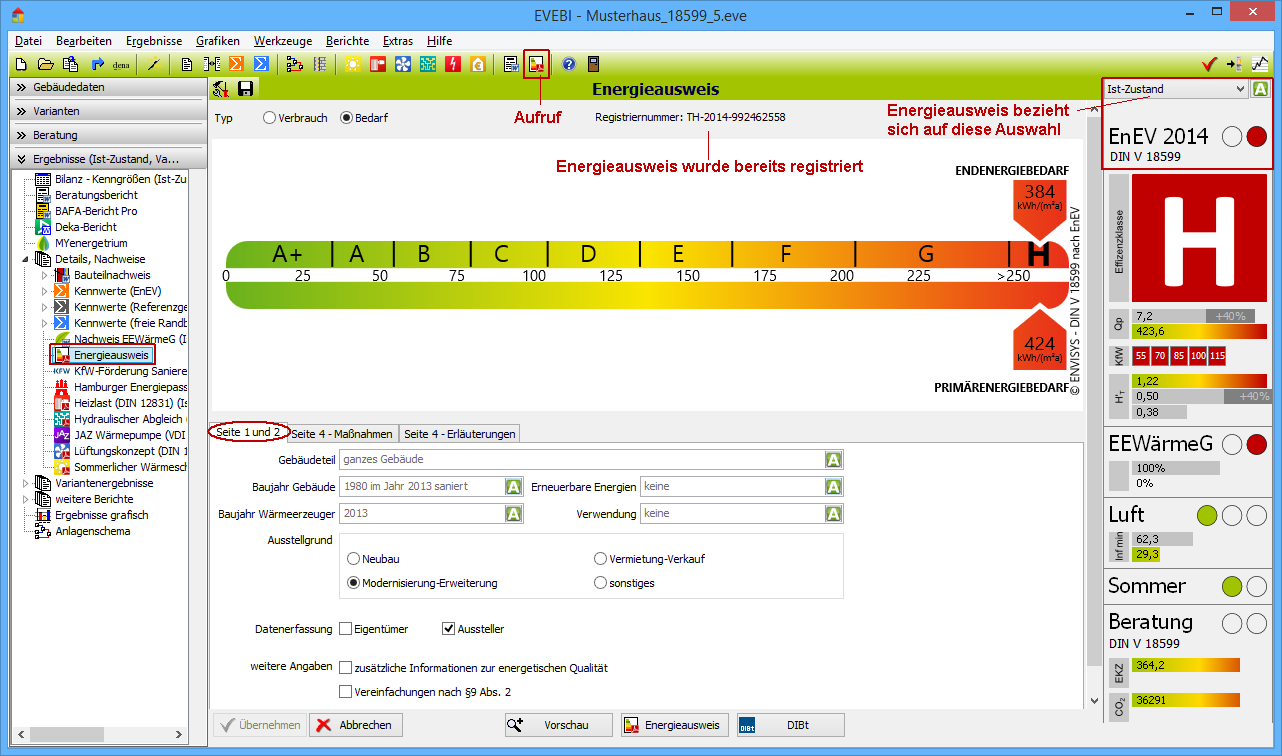Expand the Varianten panel
This screenshot has width=1282, height=756.
(x=106, y=111)
